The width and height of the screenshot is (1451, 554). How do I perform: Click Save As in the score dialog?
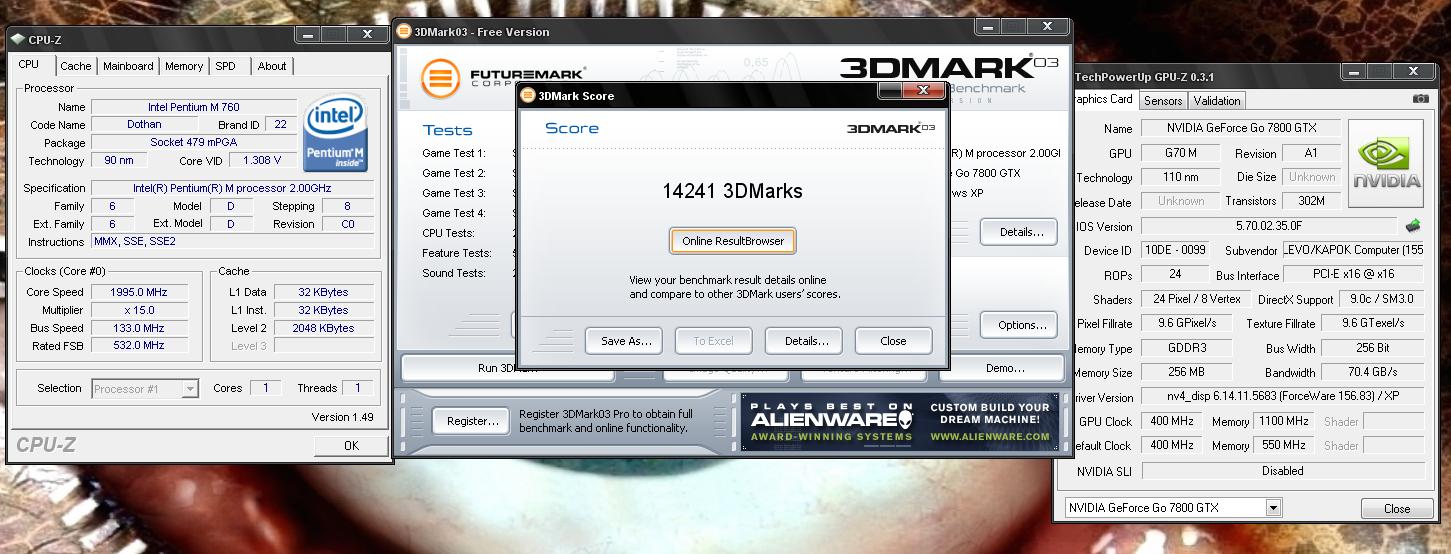626,341
